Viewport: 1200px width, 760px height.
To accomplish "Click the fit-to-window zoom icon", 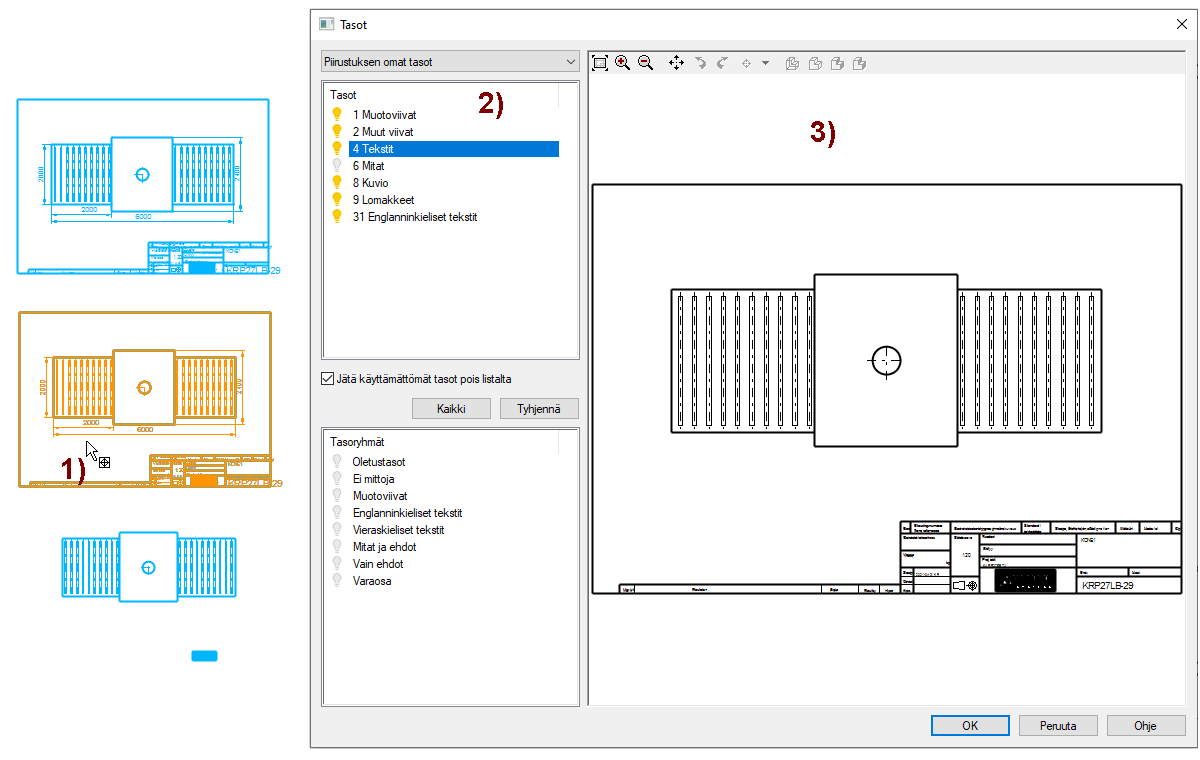I will coord(600,63).
